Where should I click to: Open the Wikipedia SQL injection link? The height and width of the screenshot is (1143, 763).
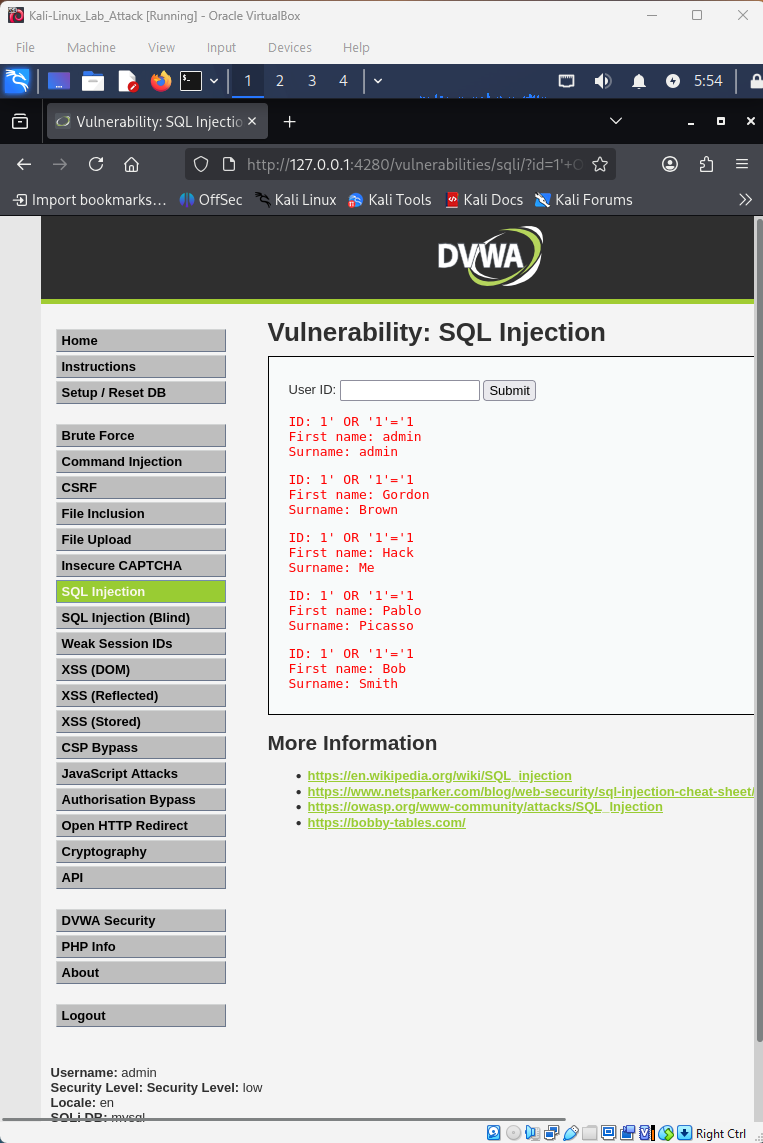tap(439, 776)
